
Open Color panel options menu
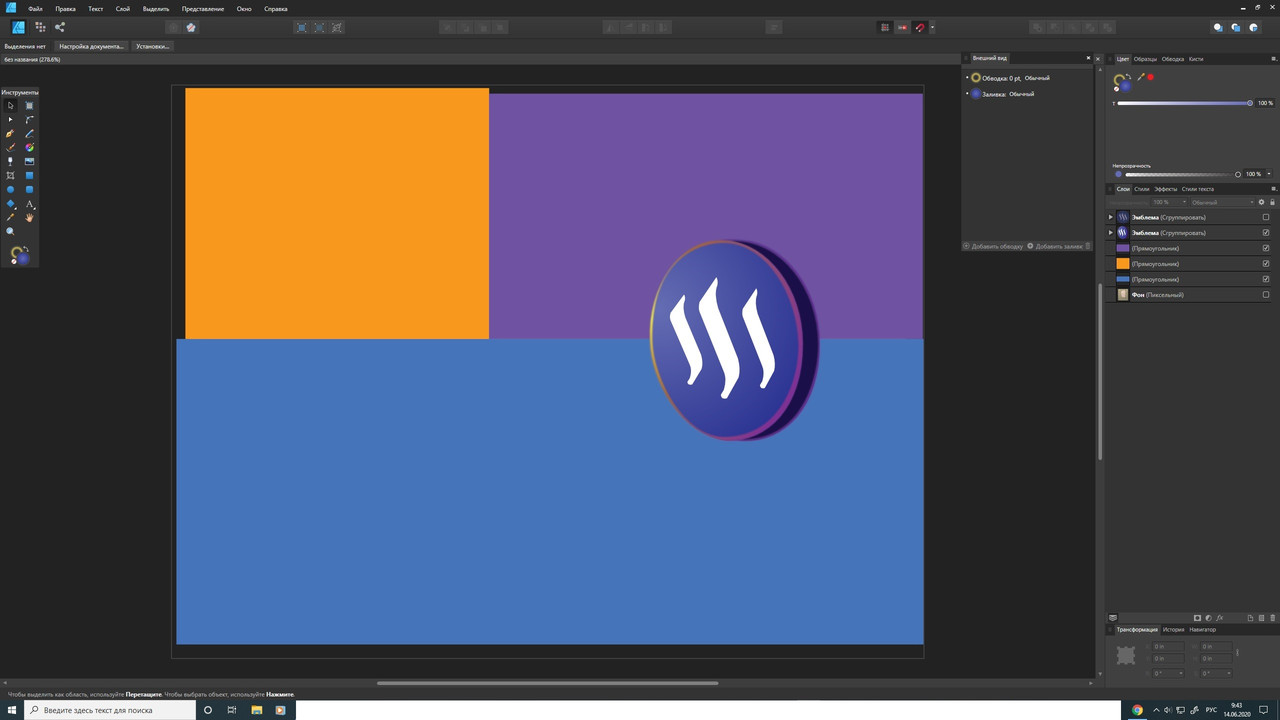pos(1273,59)
